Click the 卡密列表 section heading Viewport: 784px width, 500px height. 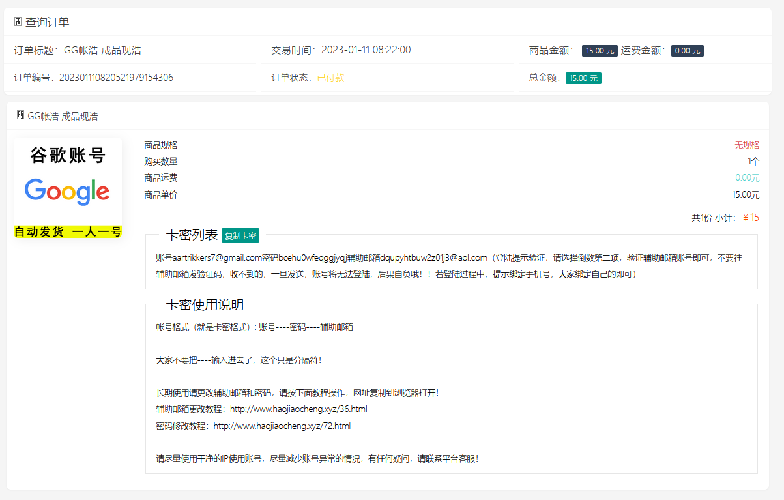coord(191,236)
